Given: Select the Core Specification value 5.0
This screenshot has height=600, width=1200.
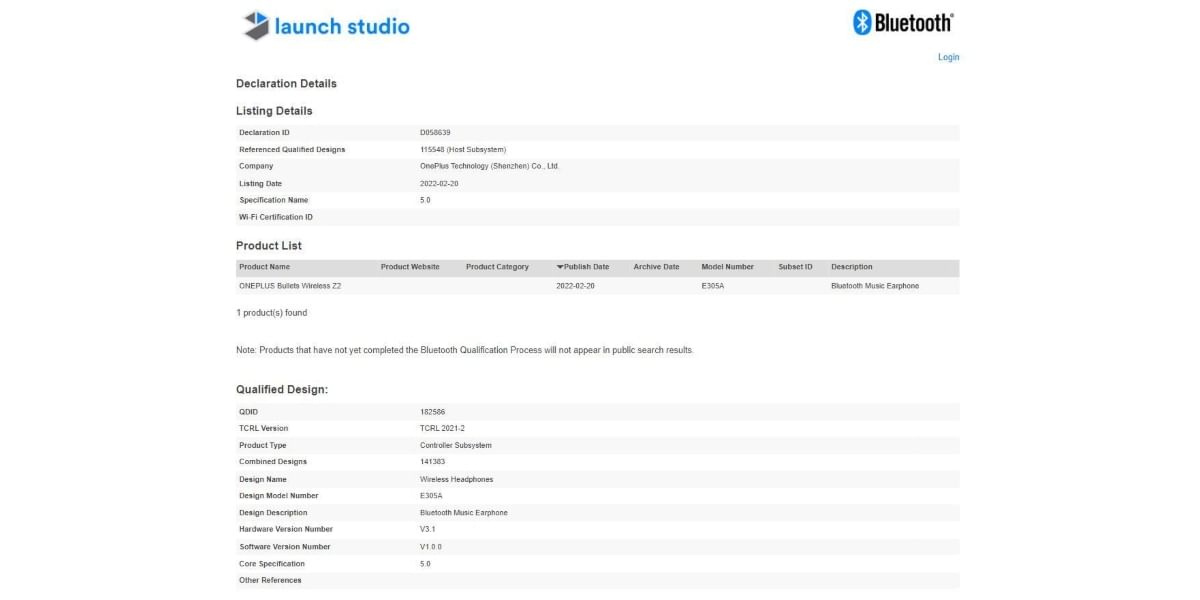Looking at the screenshot, I should tap(425, 563).
